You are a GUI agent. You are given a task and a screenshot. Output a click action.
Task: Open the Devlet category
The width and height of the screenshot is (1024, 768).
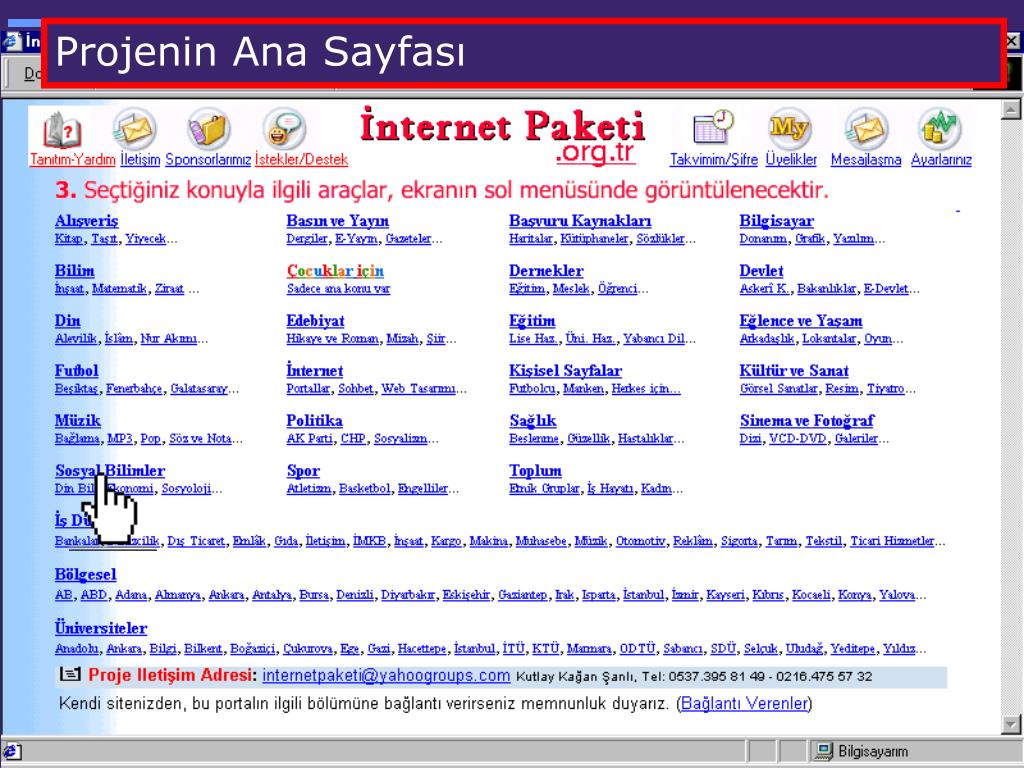(x=761, y=270)
